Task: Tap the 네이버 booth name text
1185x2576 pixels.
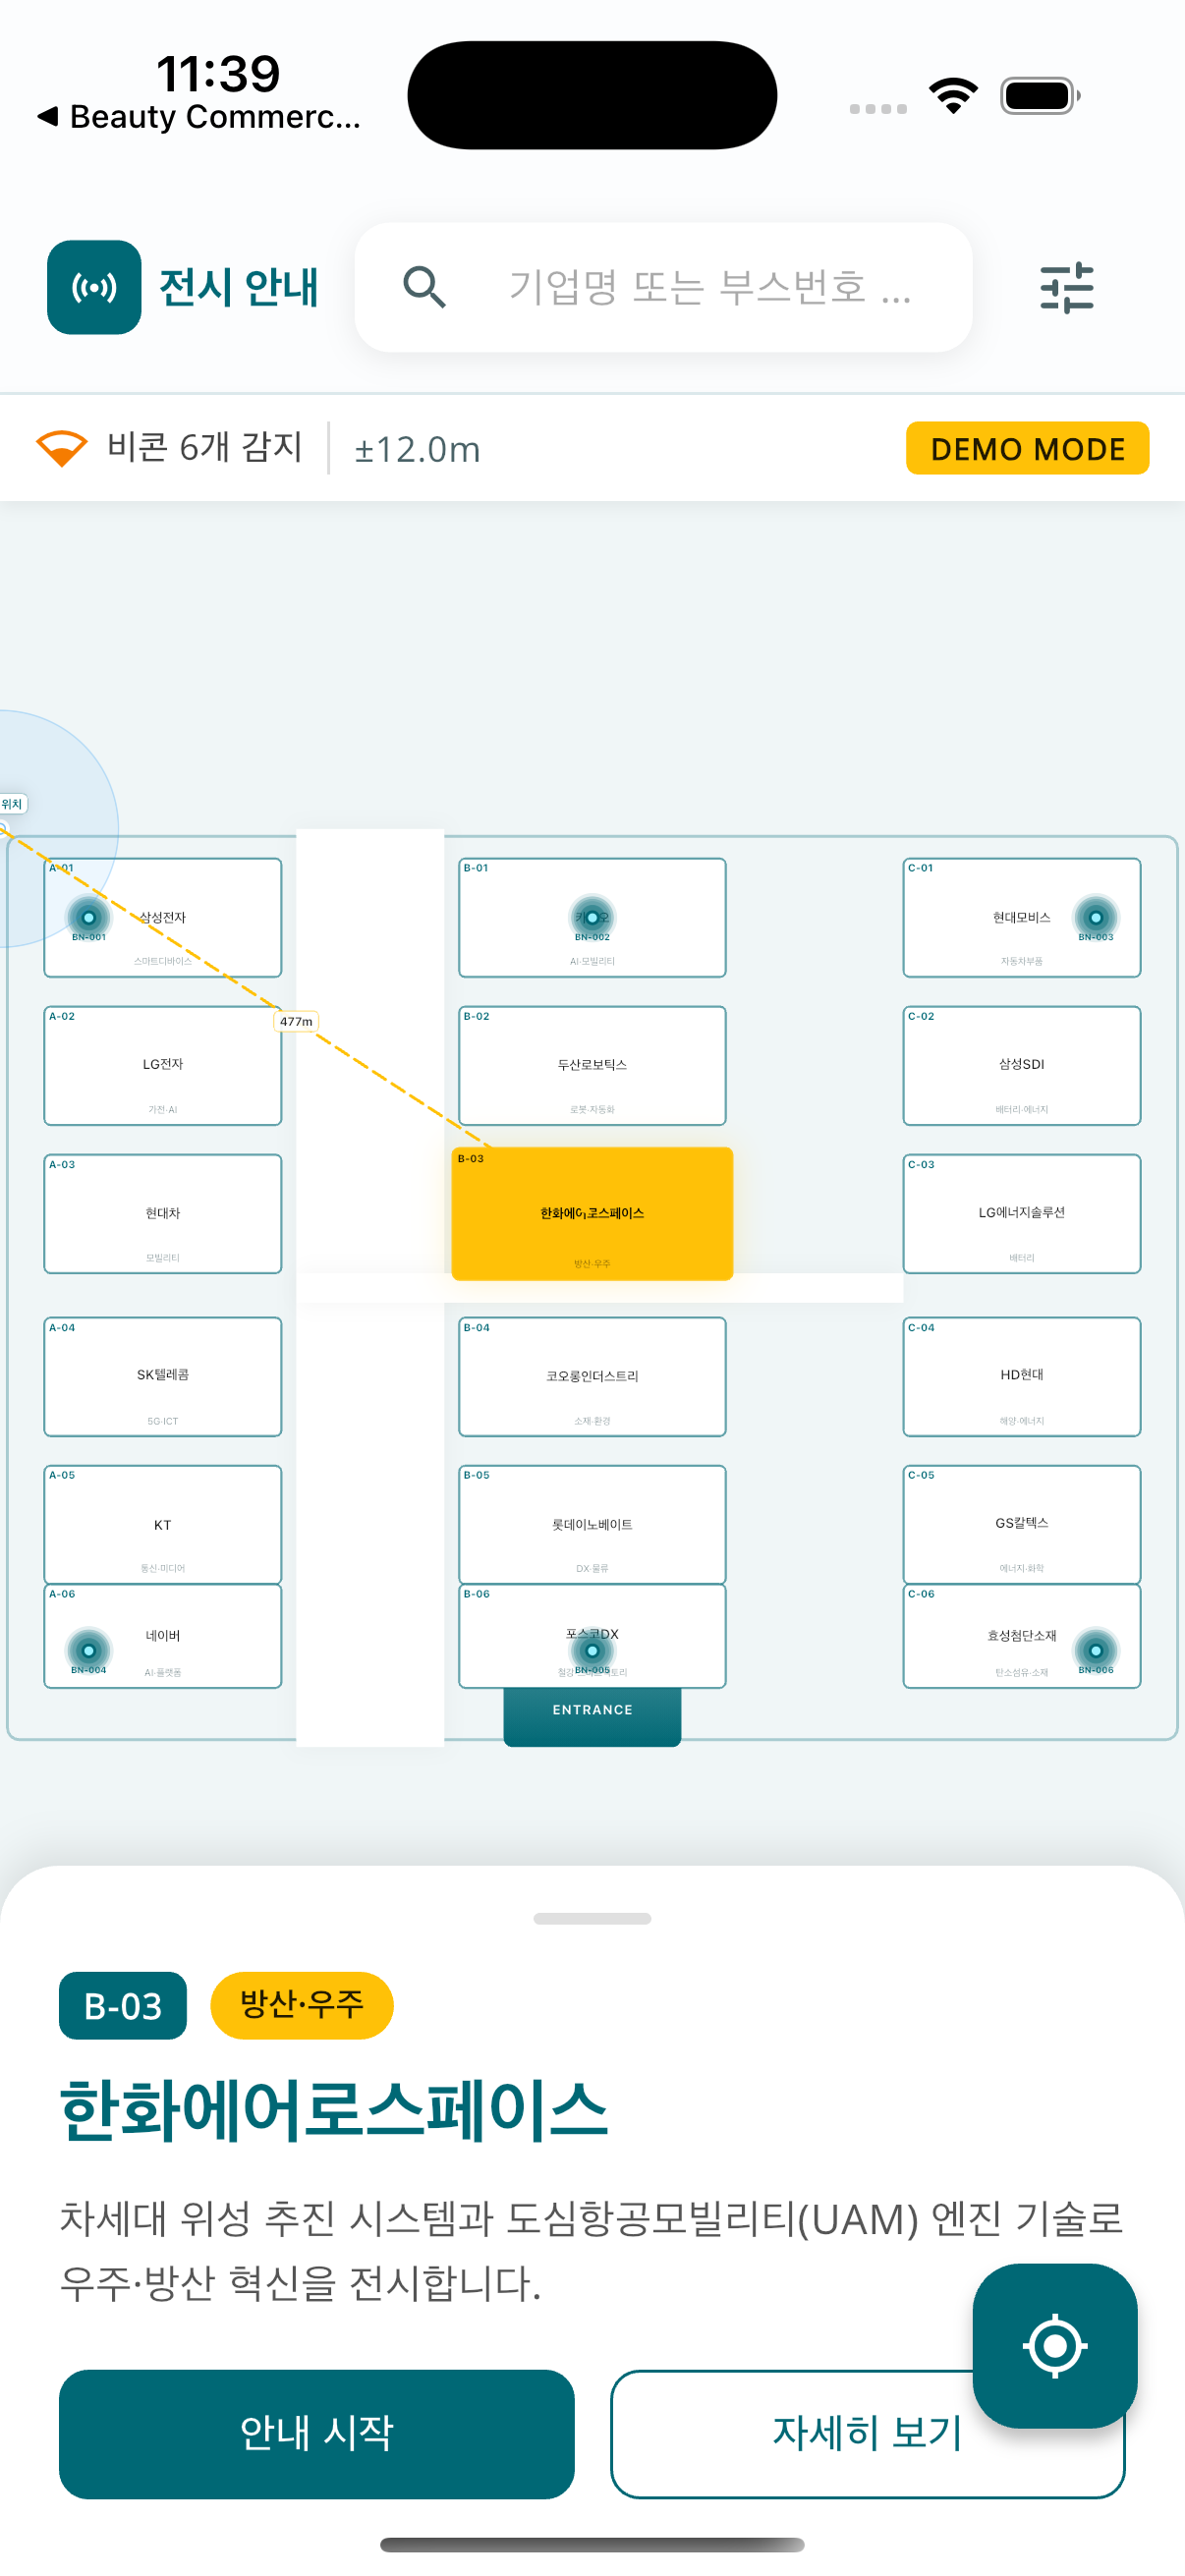Action: [x=163, y=1635]
